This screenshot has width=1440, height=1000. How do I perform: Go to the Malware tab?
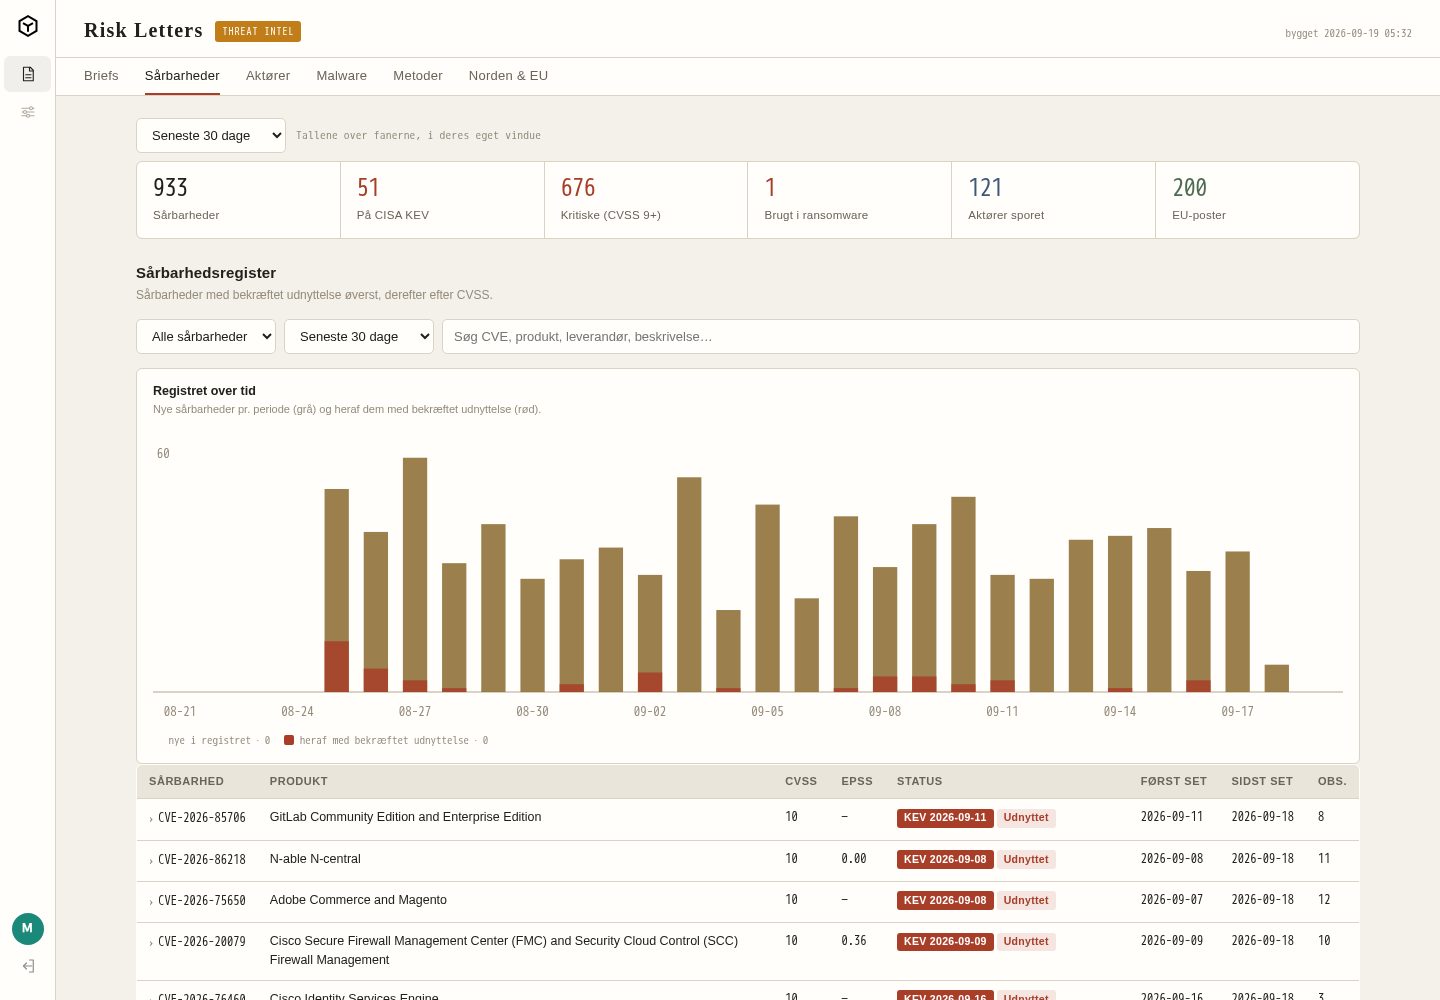(x=342, y=76)
